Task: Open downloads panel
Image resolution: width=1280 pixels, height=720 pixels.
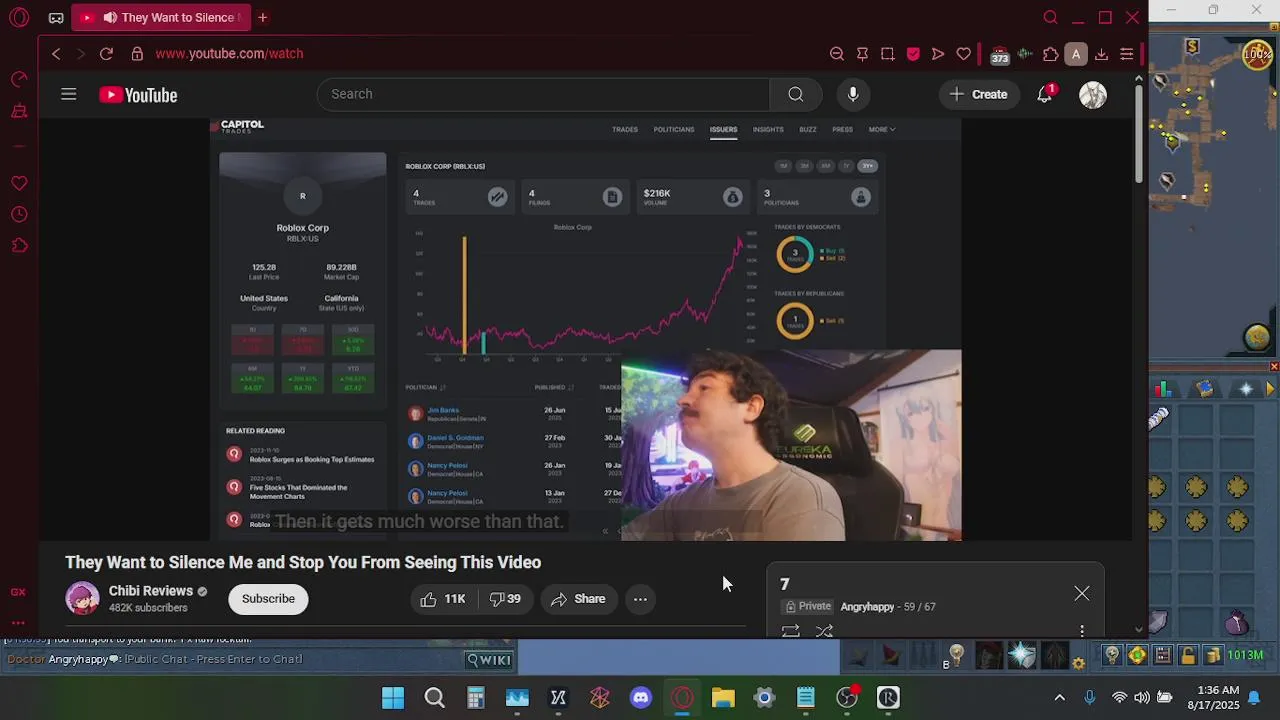Action: [x=1101, y=54]
